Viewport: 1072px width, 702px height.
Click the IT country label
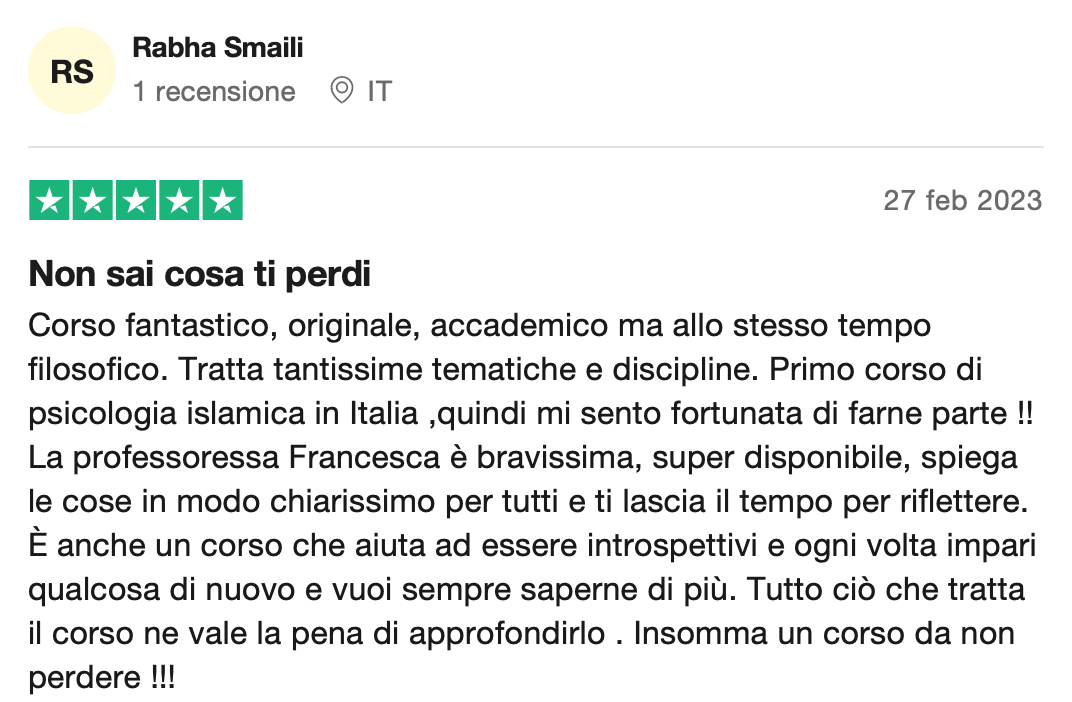click(379, 91)
